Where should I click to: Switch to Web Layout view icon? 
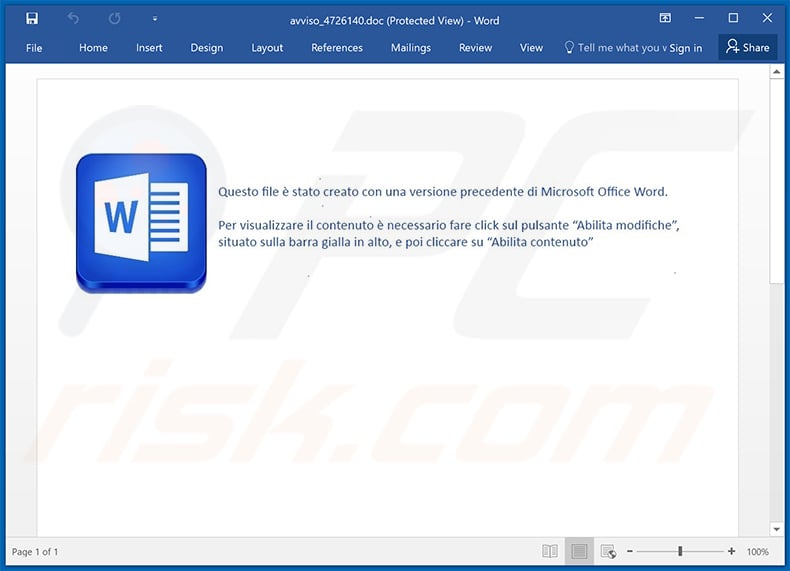[x=608, y=551]
